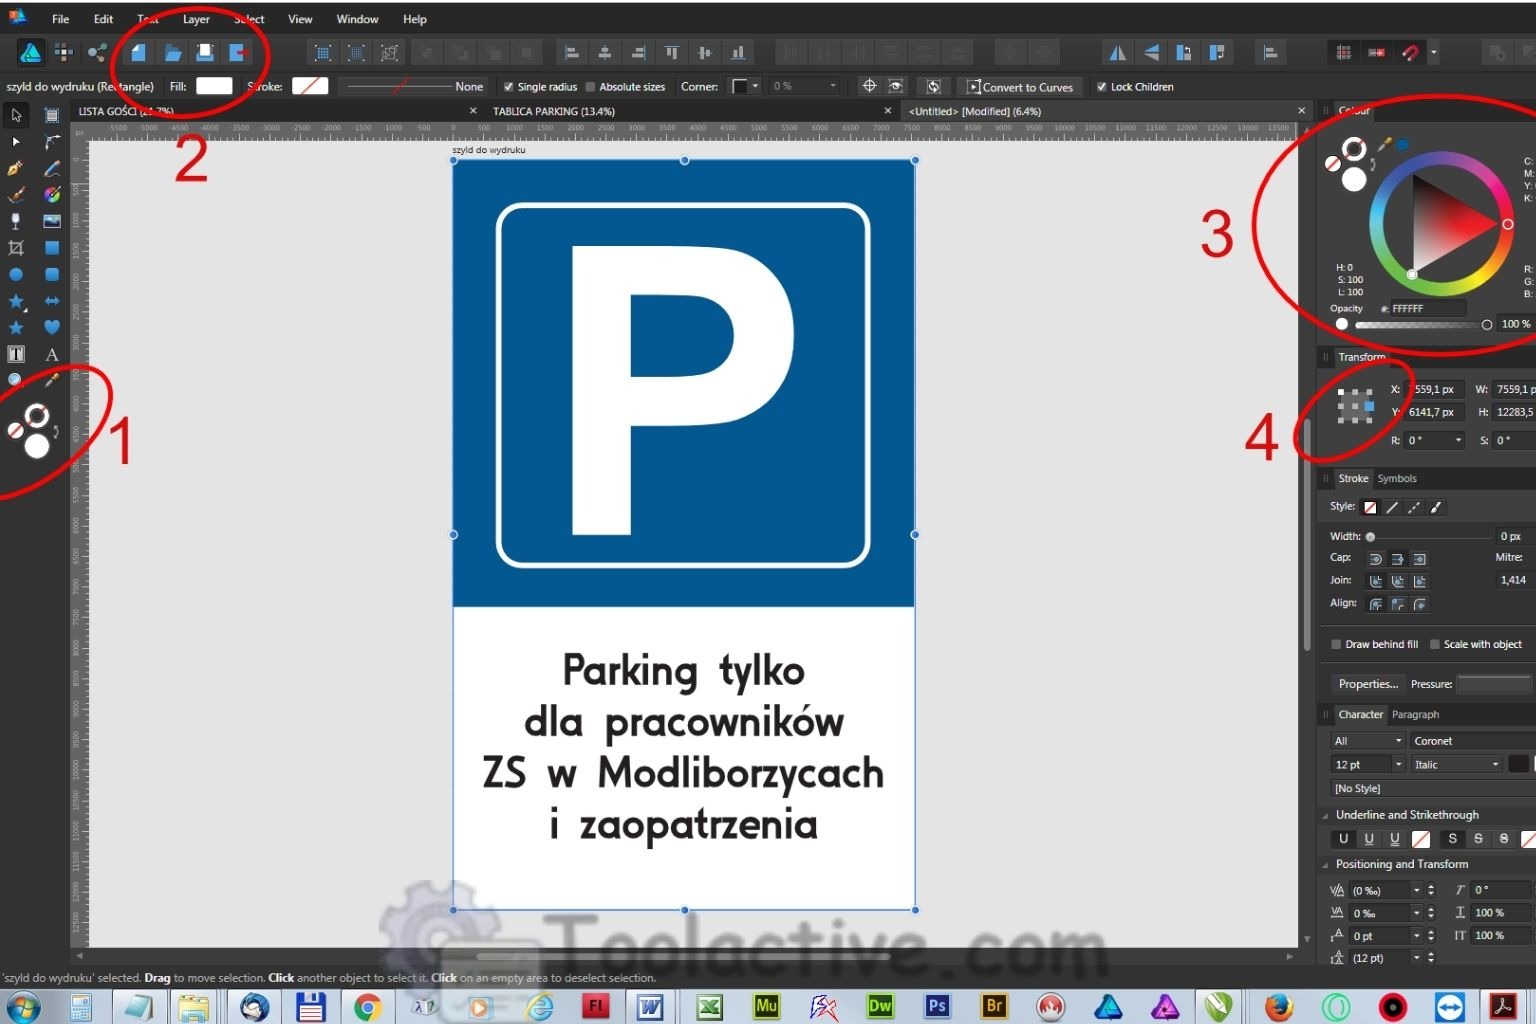The image size is (1536, 1024).
Task: Click the Align Horizontal Centre icon
Action: (604, 52)
